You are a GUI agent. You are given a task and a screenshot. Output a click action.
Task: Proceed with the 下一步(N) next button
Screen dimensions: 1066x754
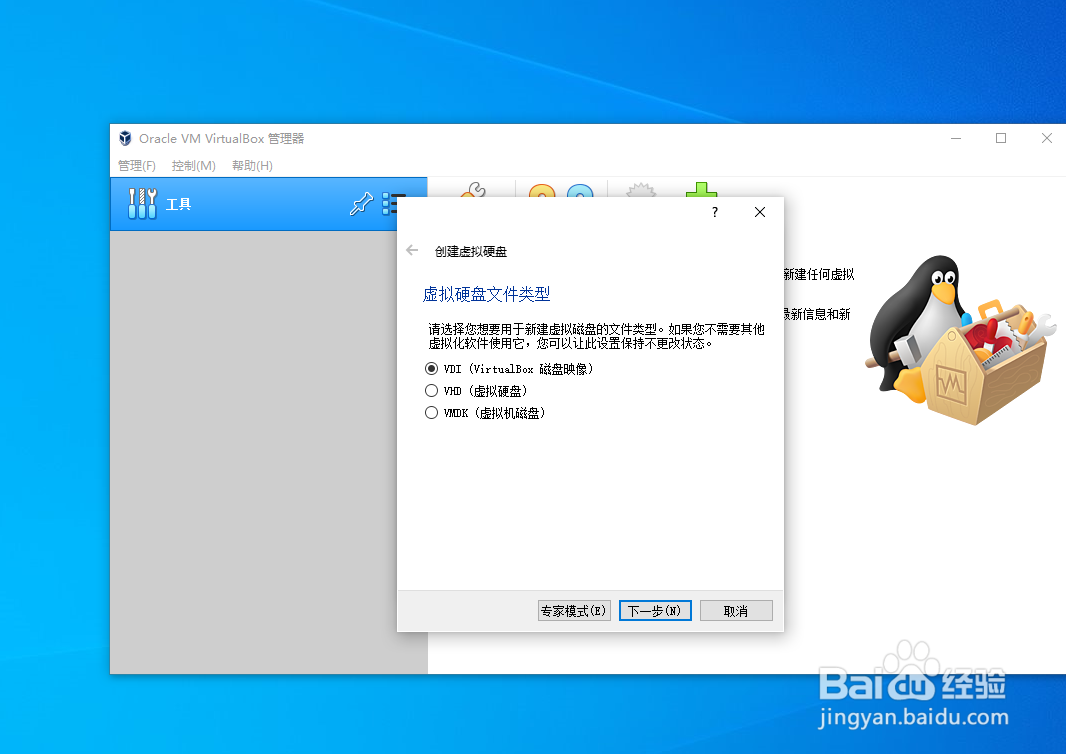click(x=655, y=611)
